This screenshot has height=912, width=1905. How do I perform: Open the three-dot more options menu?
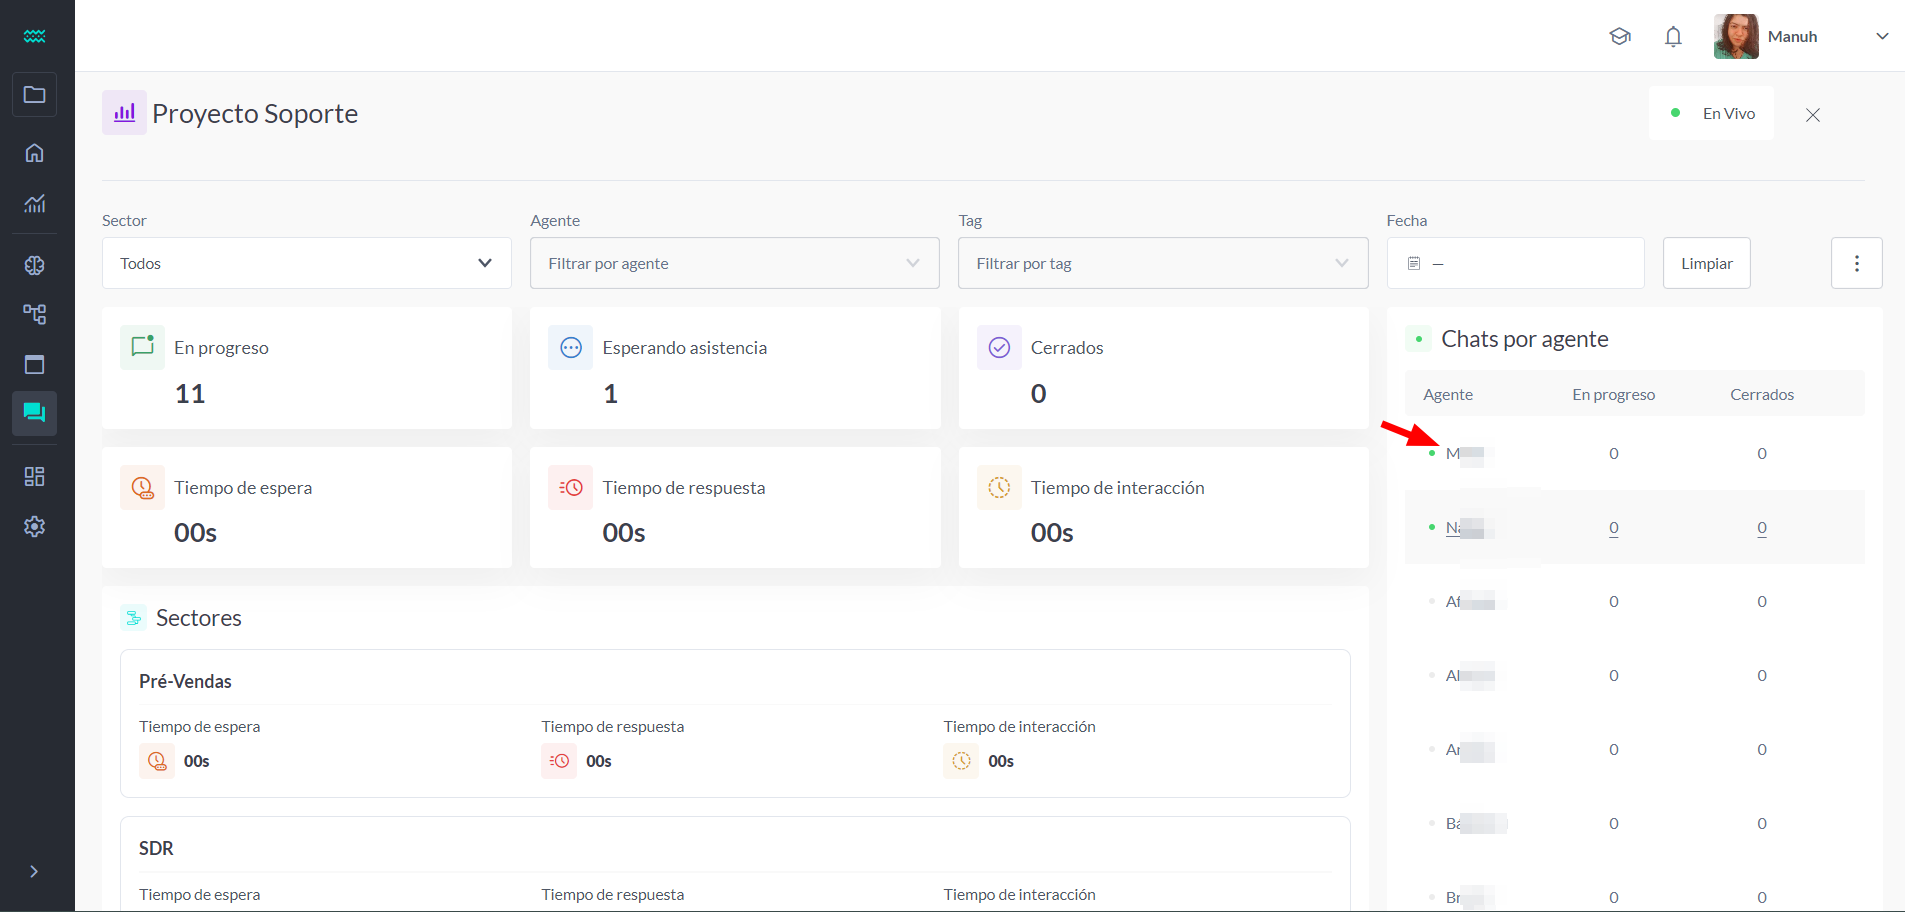(x=1856, y=263)
